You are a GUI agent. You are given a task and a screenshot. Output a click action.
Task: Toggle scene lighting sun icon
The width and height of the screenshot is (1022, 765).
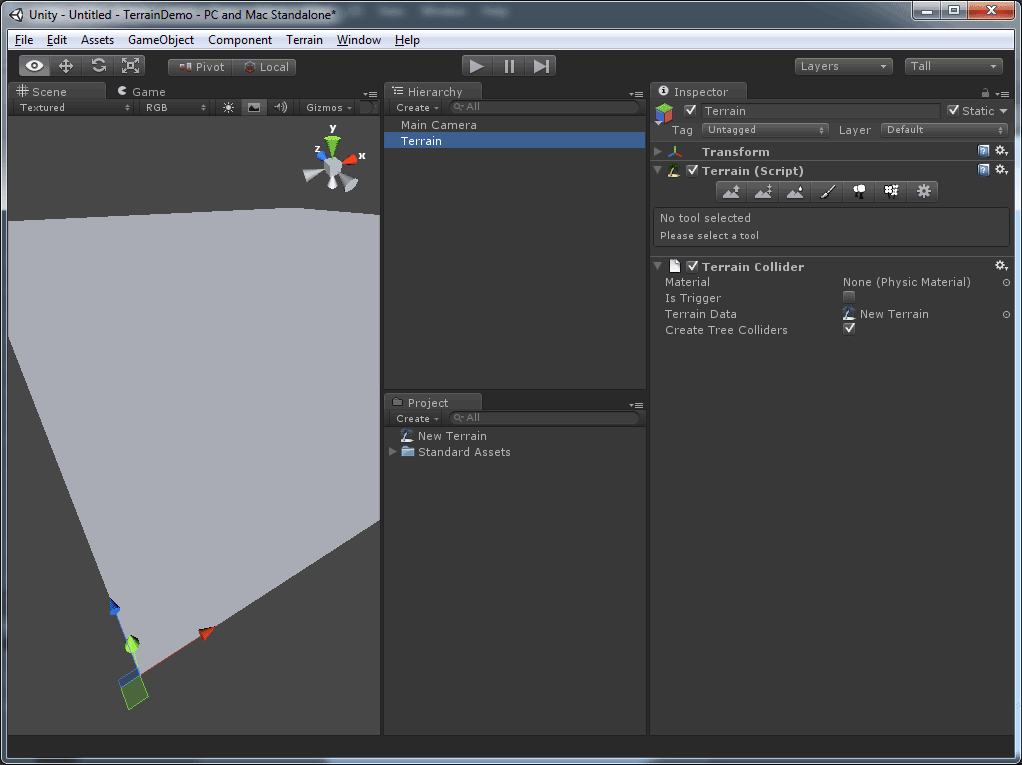click(228, 108)
